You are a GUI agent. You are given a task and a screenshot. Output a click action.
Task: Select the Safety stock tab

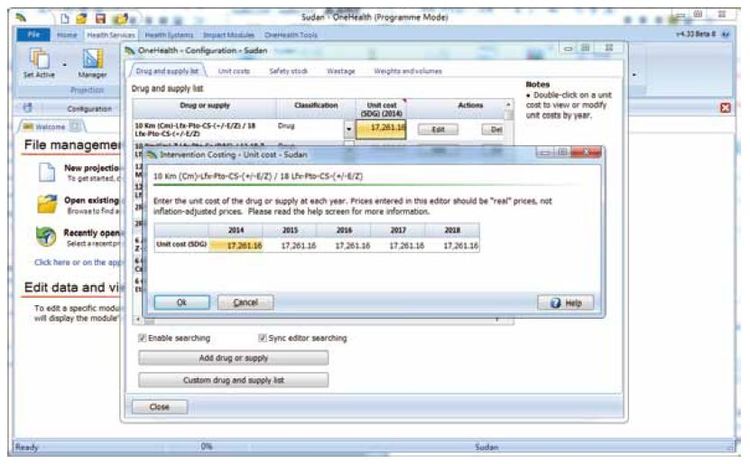coord(288,71)
